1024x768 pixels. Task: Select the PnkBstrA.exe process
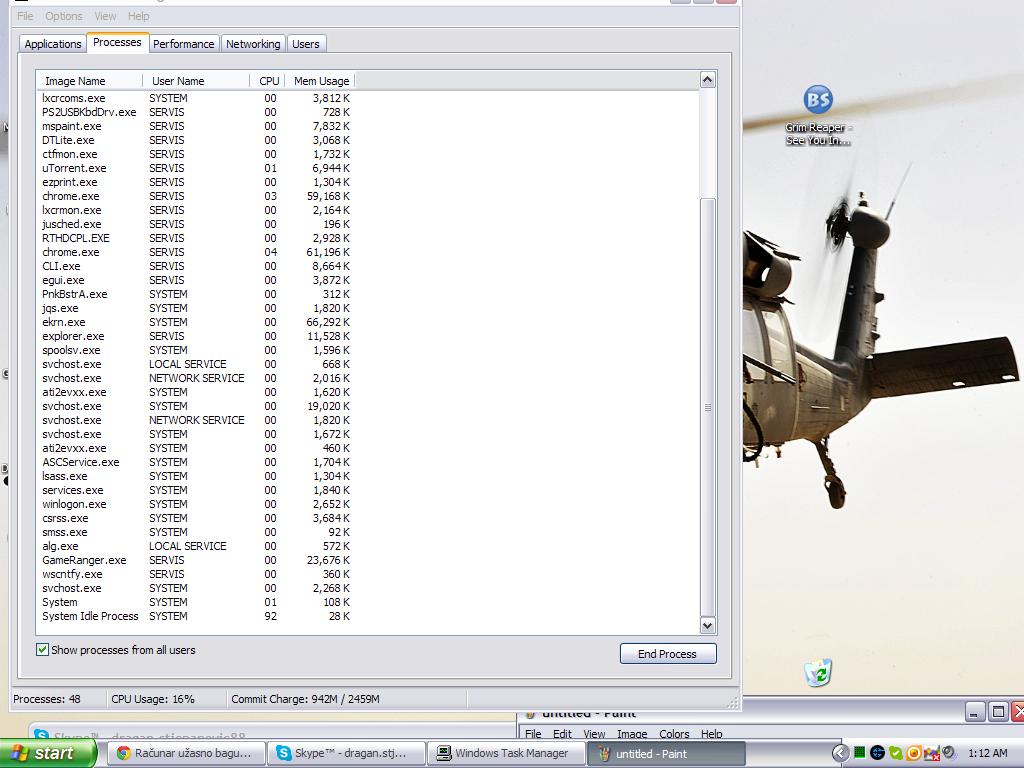point(196,294)
